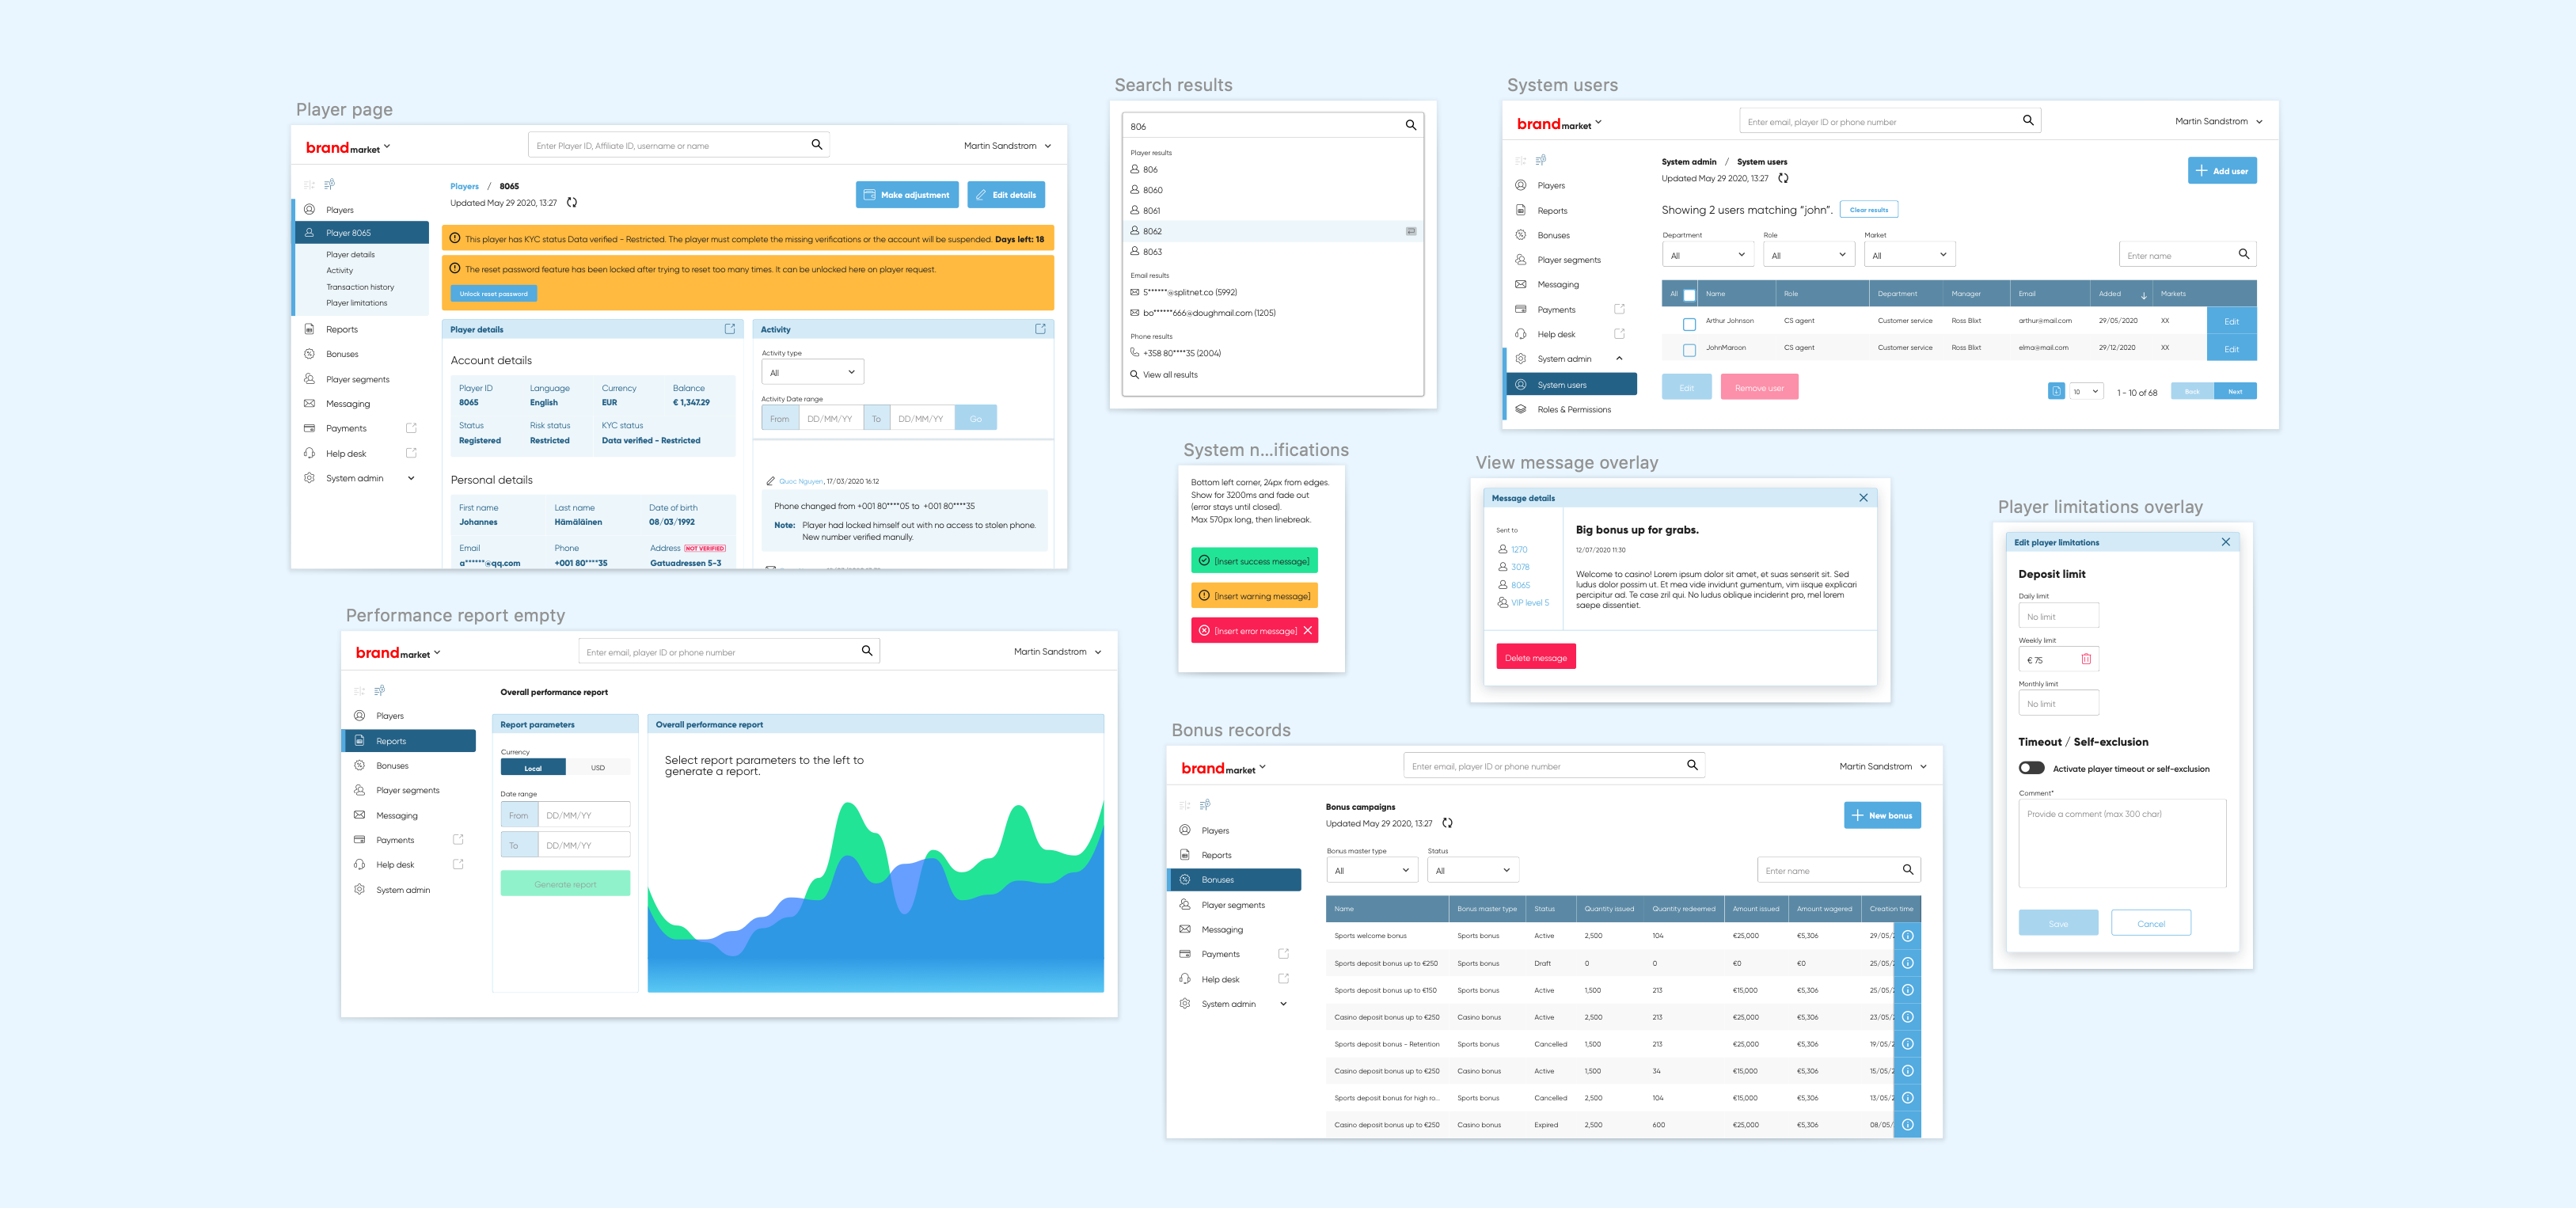Click New bonus button in Bonus records

pyautogui.click(x=1882, y=815)
